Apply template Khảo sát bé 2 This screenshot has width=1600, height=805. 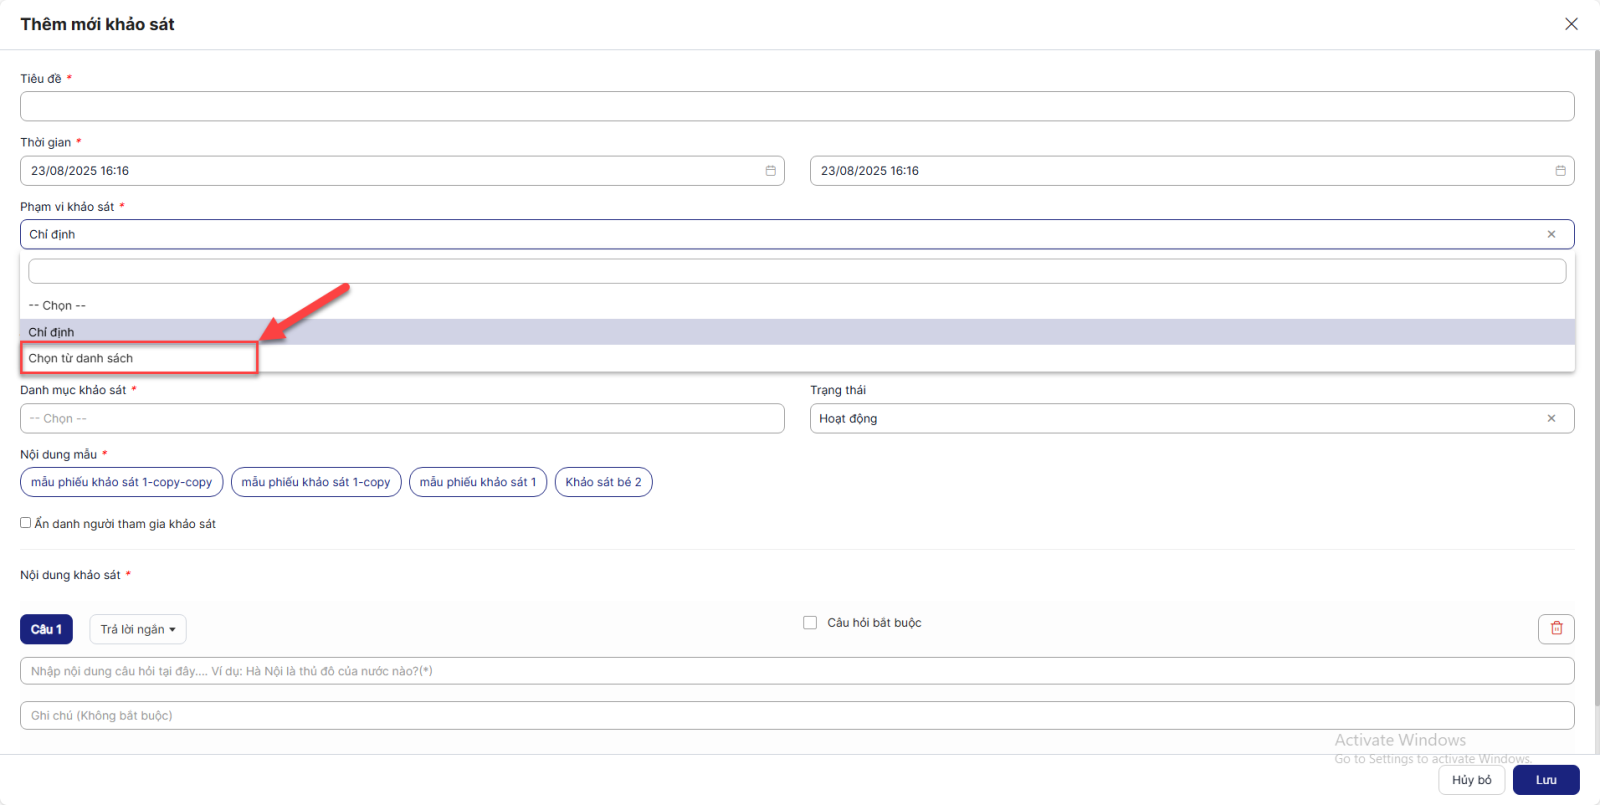click(x=603, y=482)
